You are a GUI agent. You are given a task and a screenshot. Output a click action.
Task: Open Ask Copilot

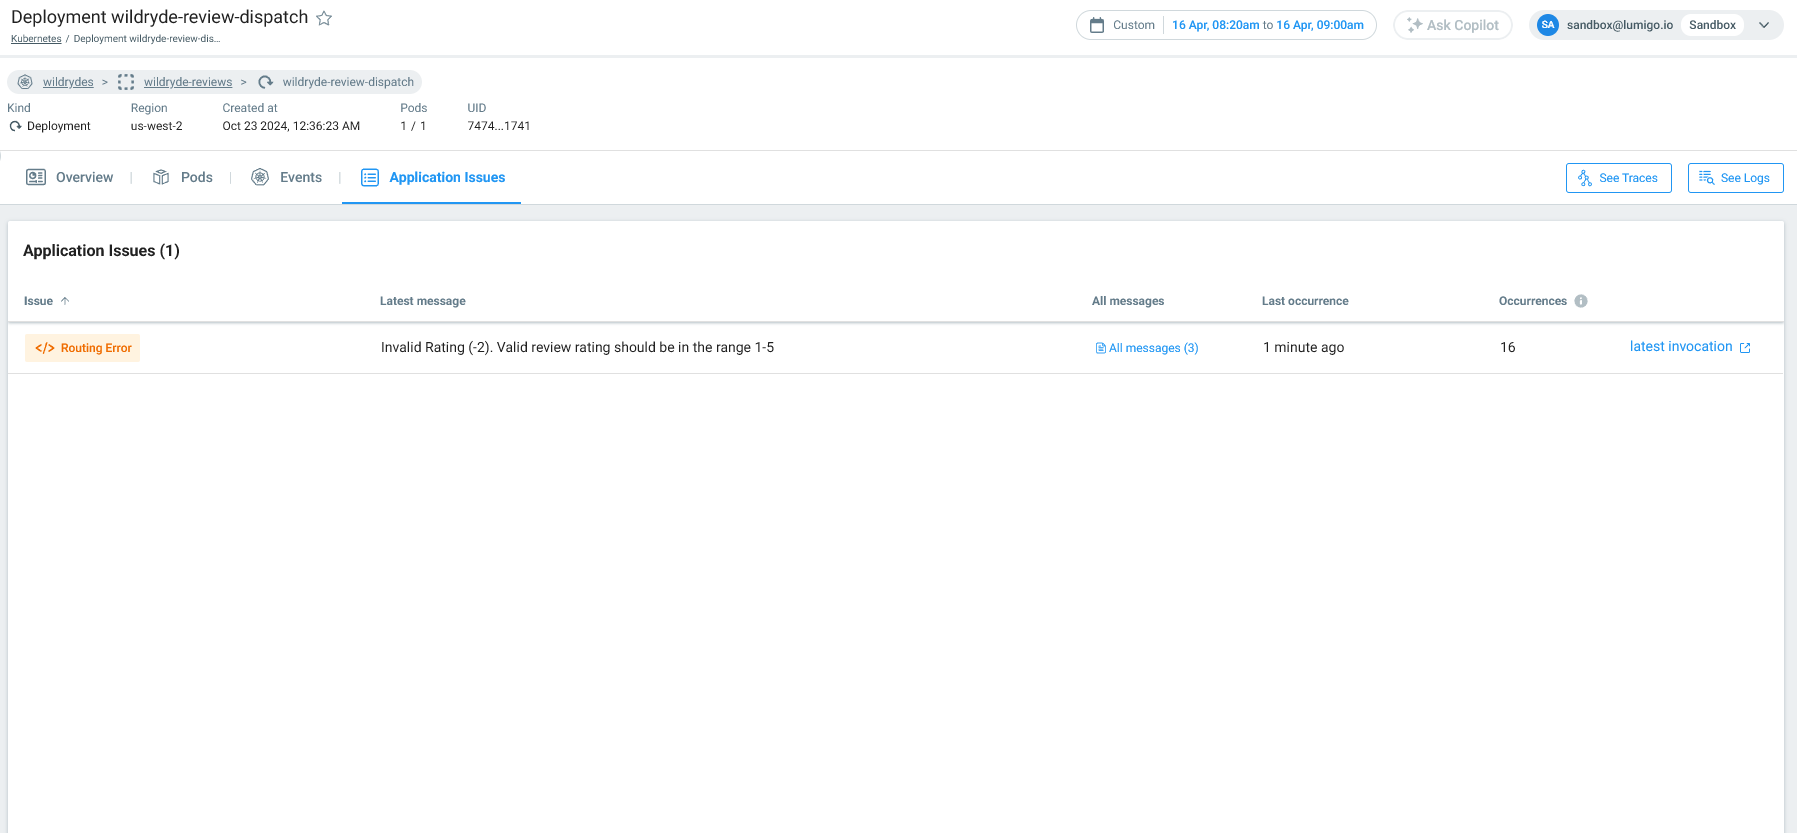coord(1453,25)
